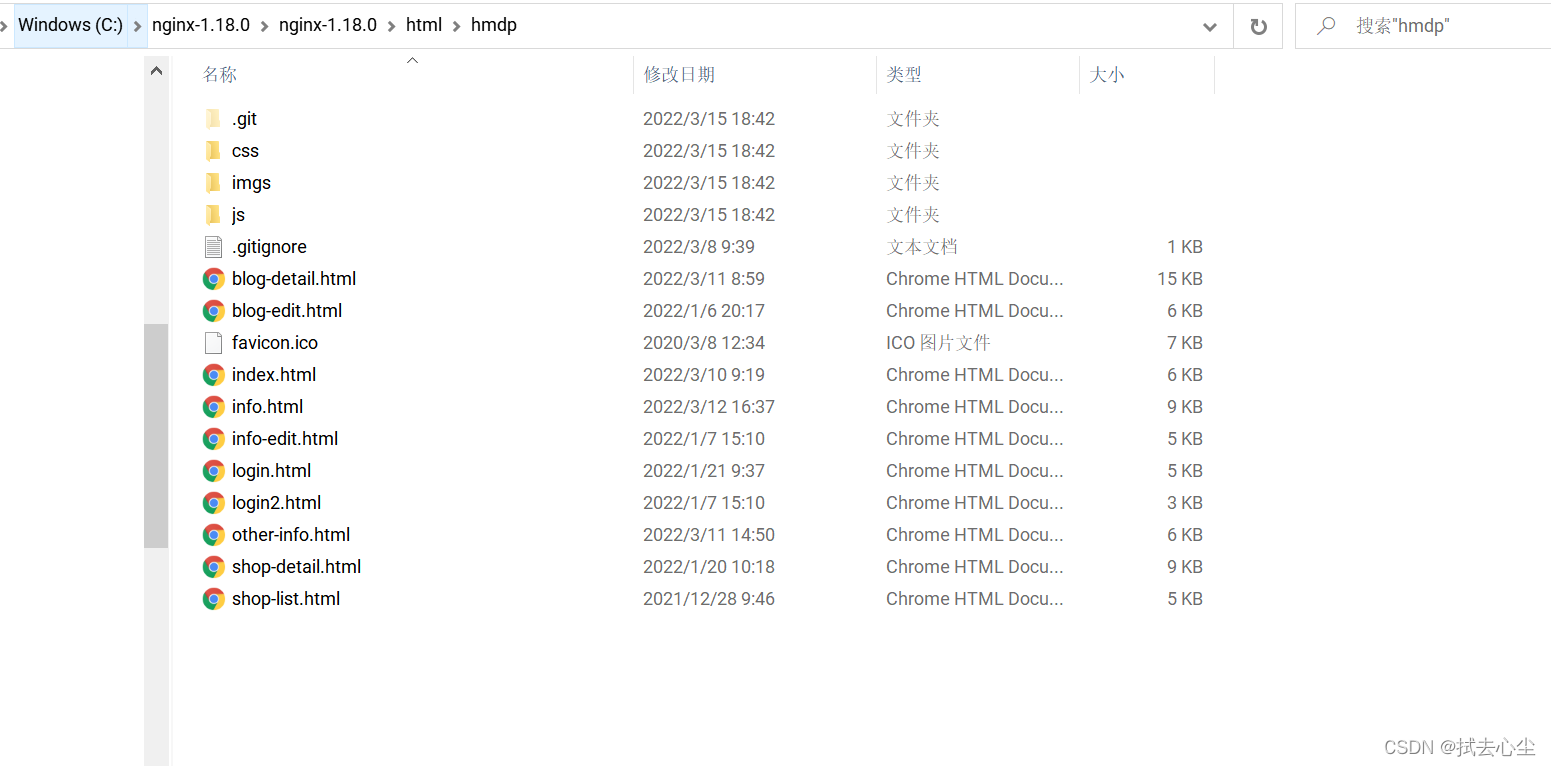Viewport: 1551px width, 766px height.
Task: Click Chrome icon of other-info.html
Action: pos(213,535)
